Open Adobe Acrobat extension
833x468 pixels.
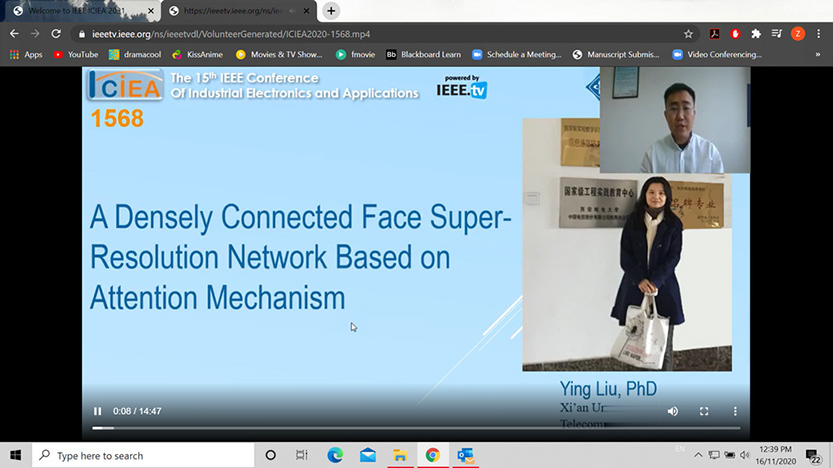click(x=715, y=34)
